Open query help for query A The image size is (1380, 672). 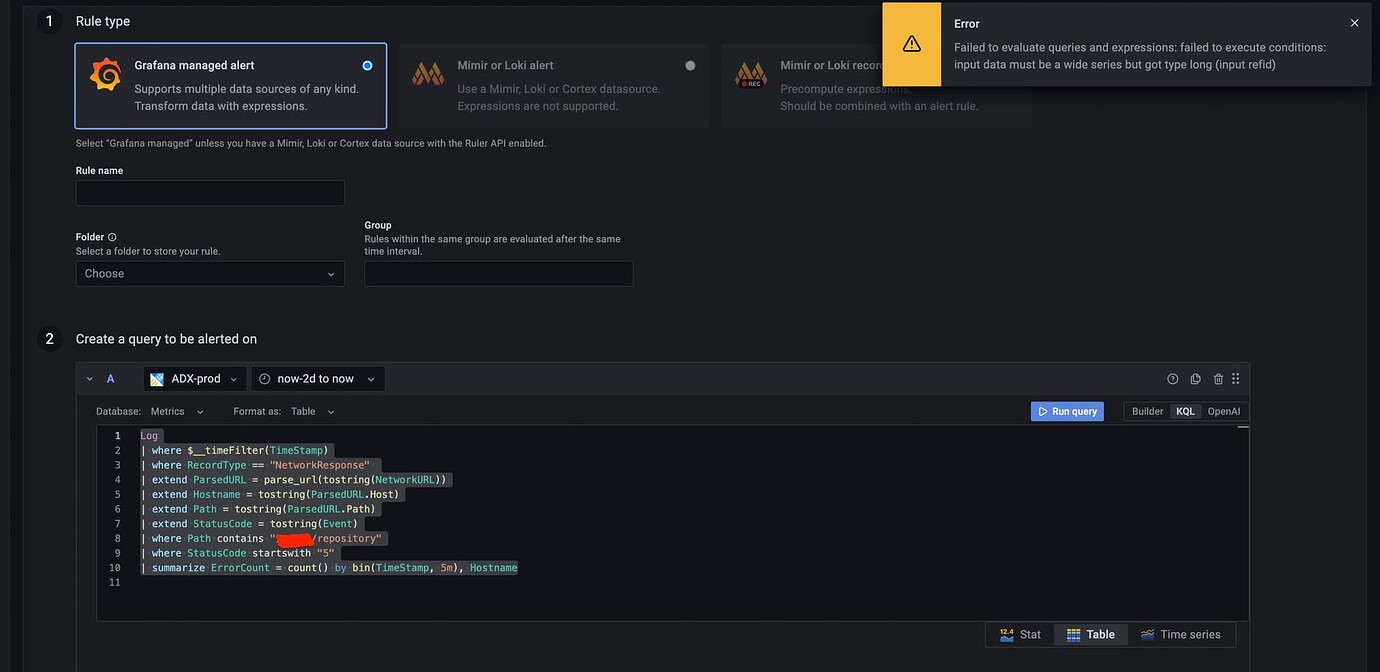pos(1171,378)
